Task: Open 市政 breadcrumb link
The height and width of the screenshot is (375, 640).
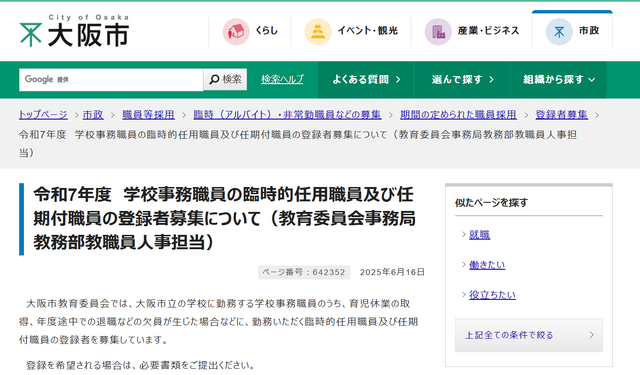Action: pos(93,115)
